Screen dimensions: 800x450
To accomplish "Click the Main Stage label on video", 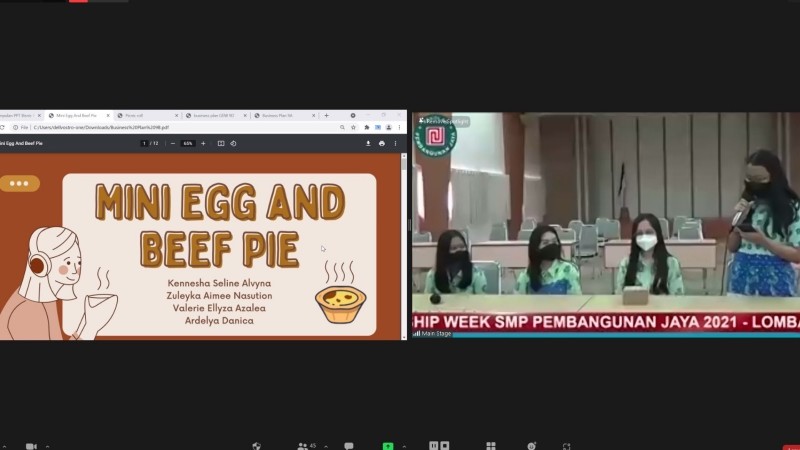I will 436,333.
